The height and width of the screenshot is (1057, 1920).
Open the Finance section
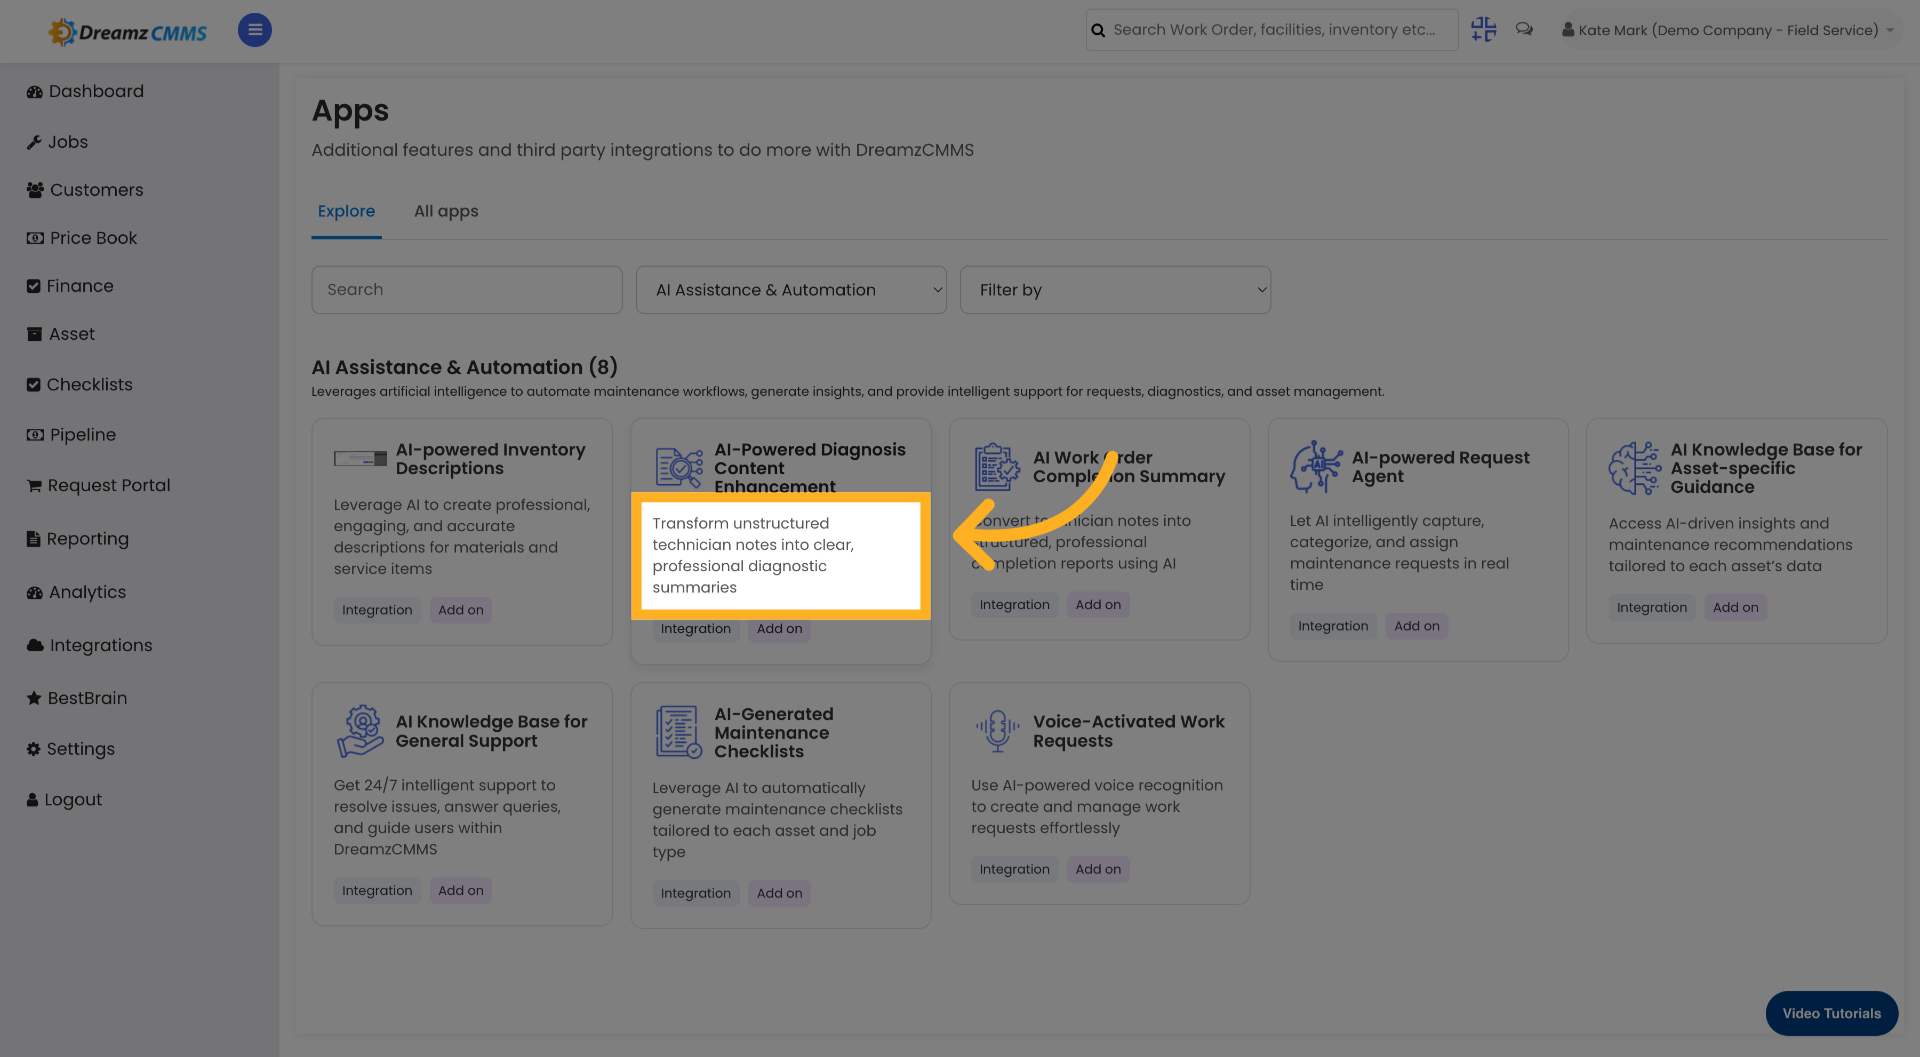pos(80,286)
